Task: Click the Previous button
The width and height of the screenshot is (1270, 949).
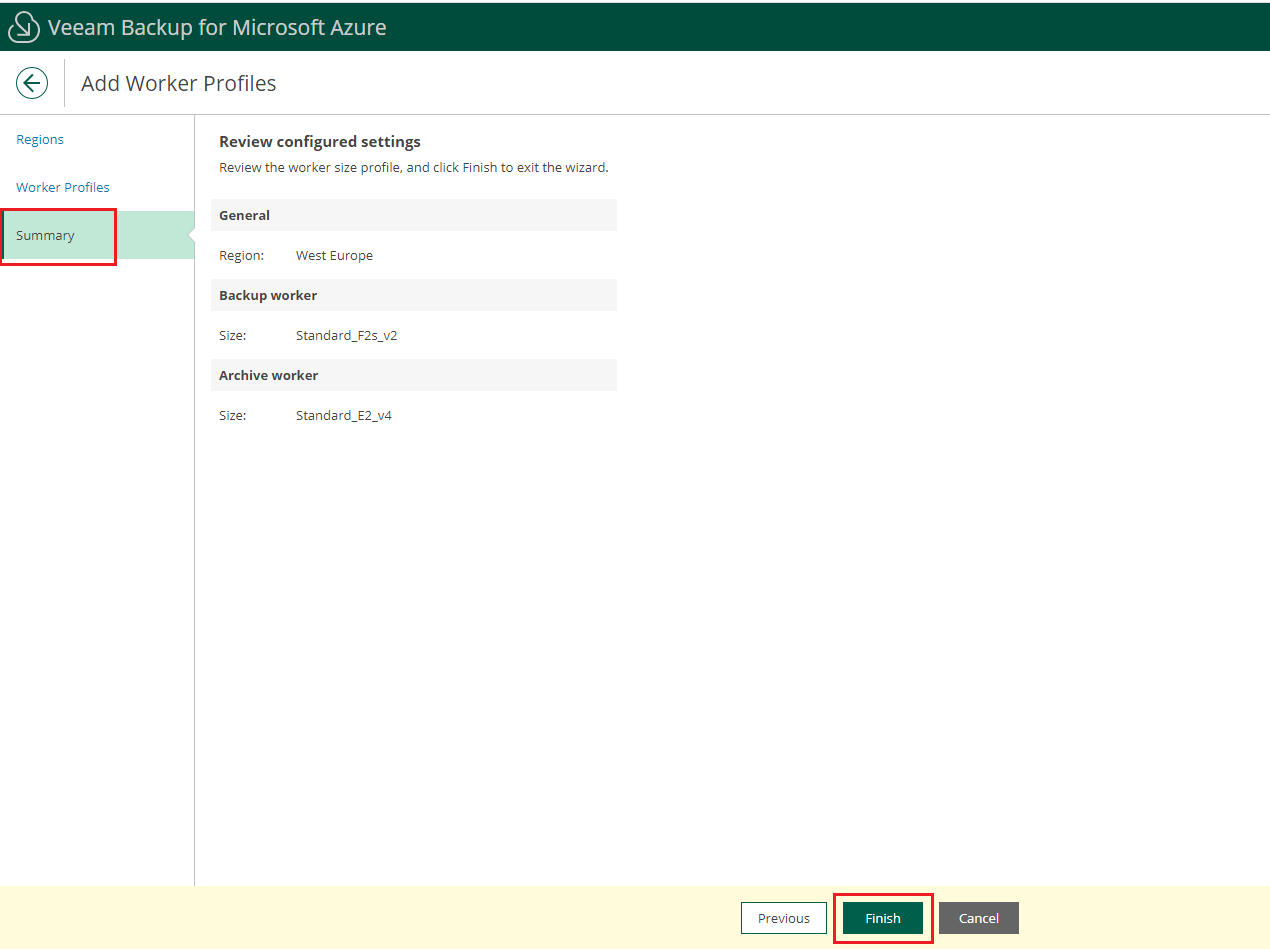Action: point(784,918)
